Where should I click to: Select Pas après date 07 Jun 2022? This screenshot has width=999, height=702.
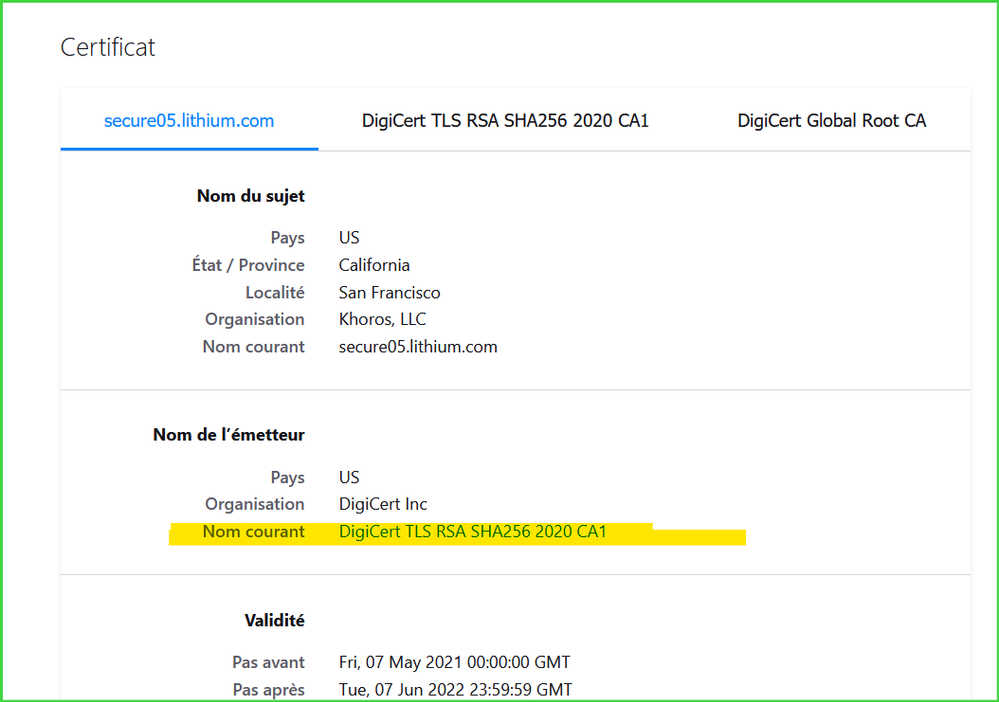click(456, 689)
